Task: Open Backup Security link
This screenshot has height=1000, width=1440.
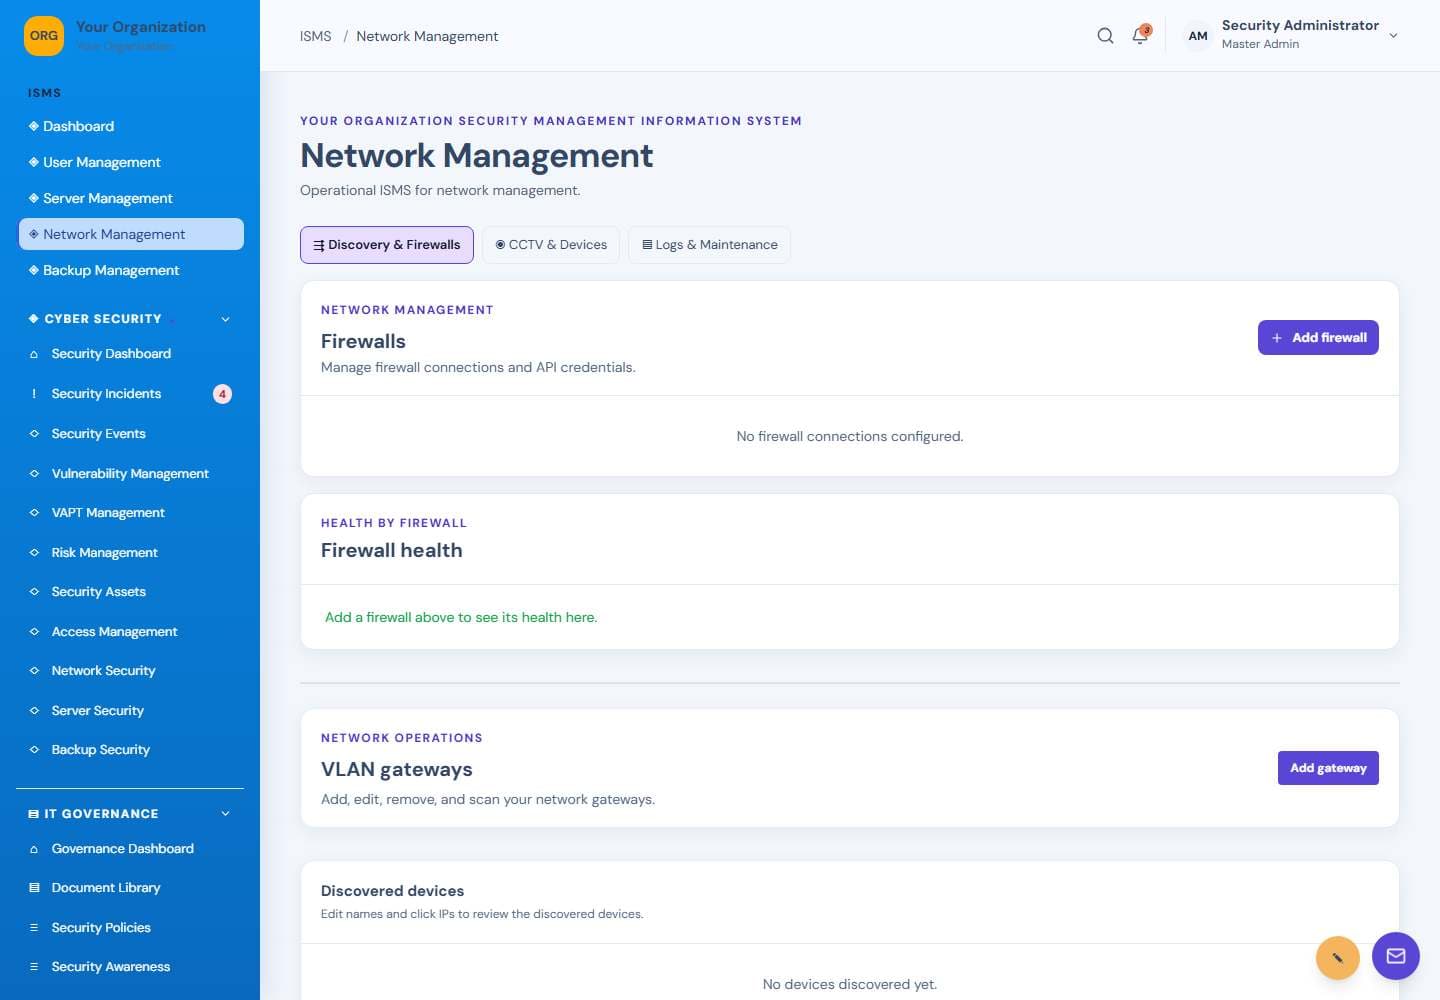Action: (101, 750)
